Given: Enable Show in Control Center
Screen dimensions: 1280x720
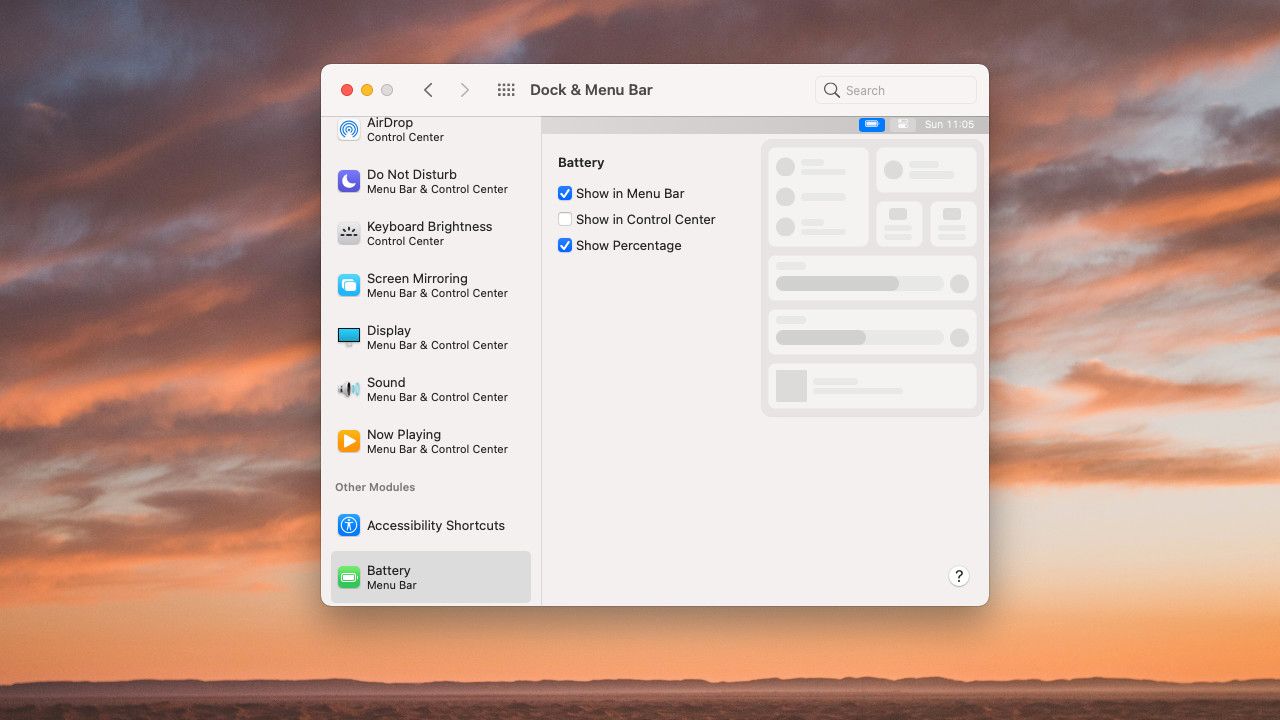Looking at the screenshot, I should pos(565,219).
